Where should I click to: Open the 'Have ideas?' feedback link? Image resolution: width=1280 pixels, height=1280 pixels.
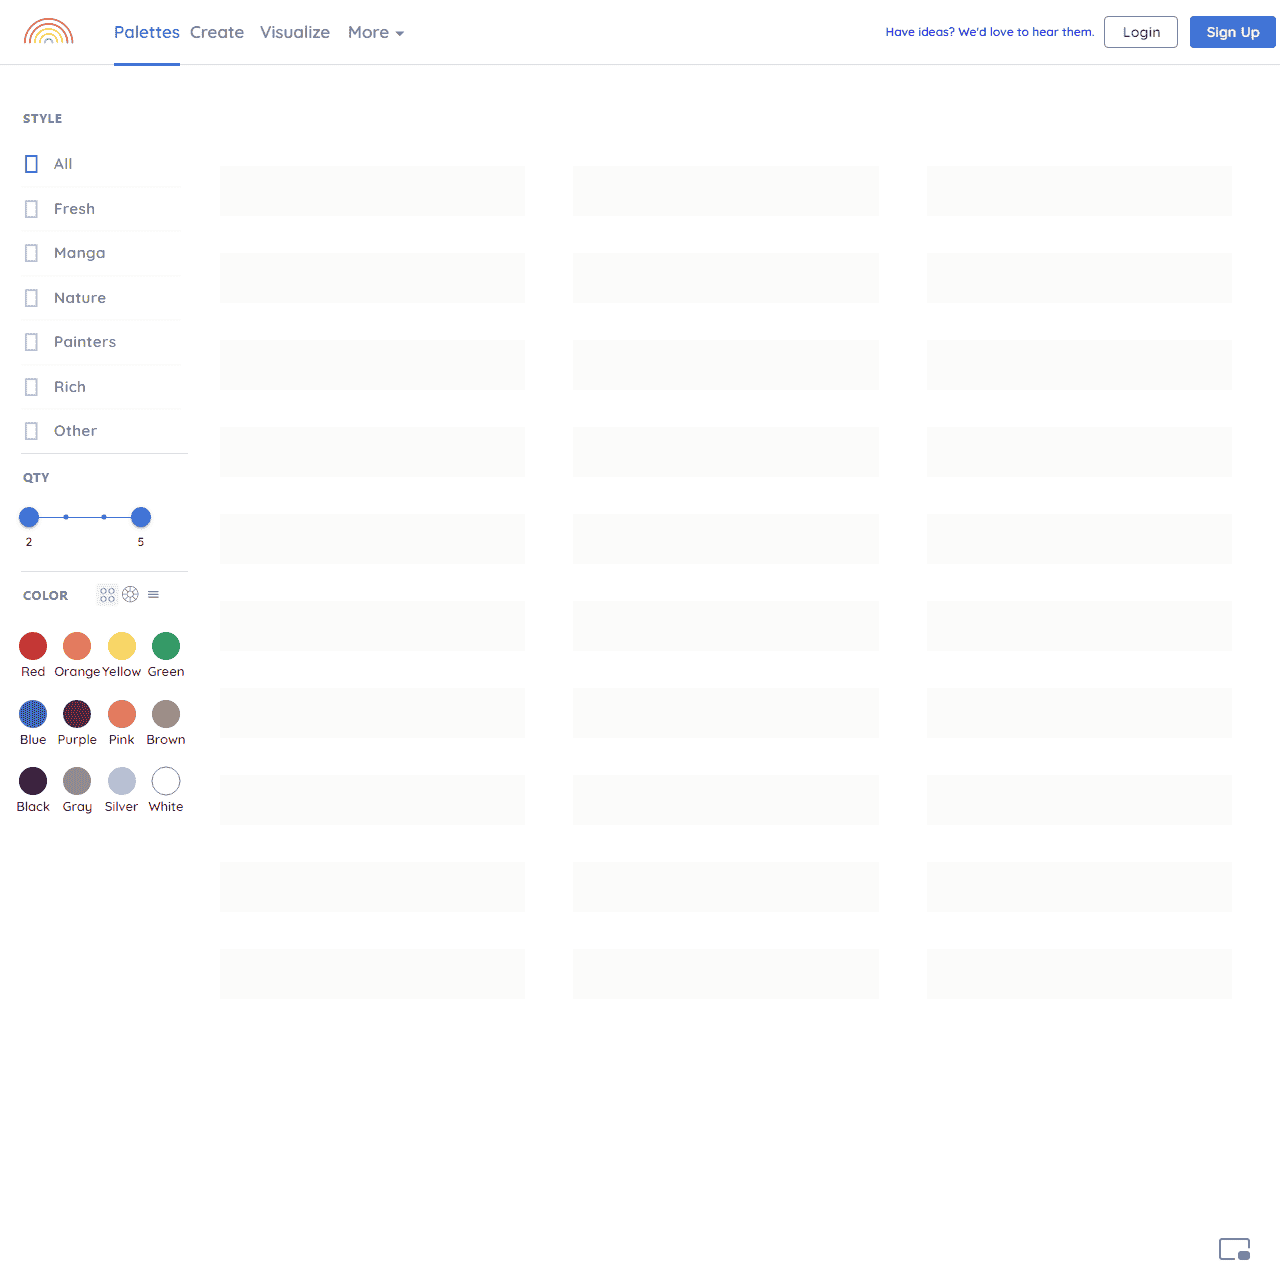(x=989, y=32)
